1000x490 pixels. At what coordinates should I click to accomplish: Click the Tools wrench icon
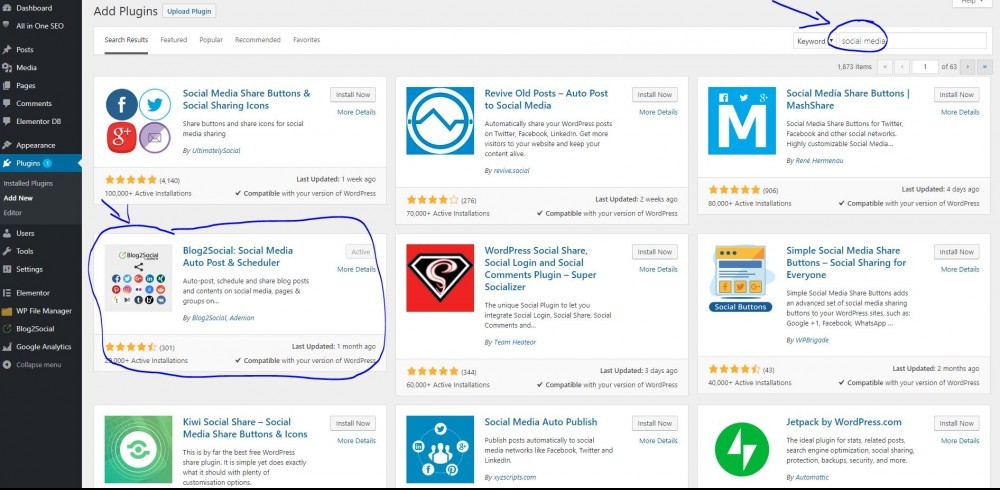pos(6,251)
